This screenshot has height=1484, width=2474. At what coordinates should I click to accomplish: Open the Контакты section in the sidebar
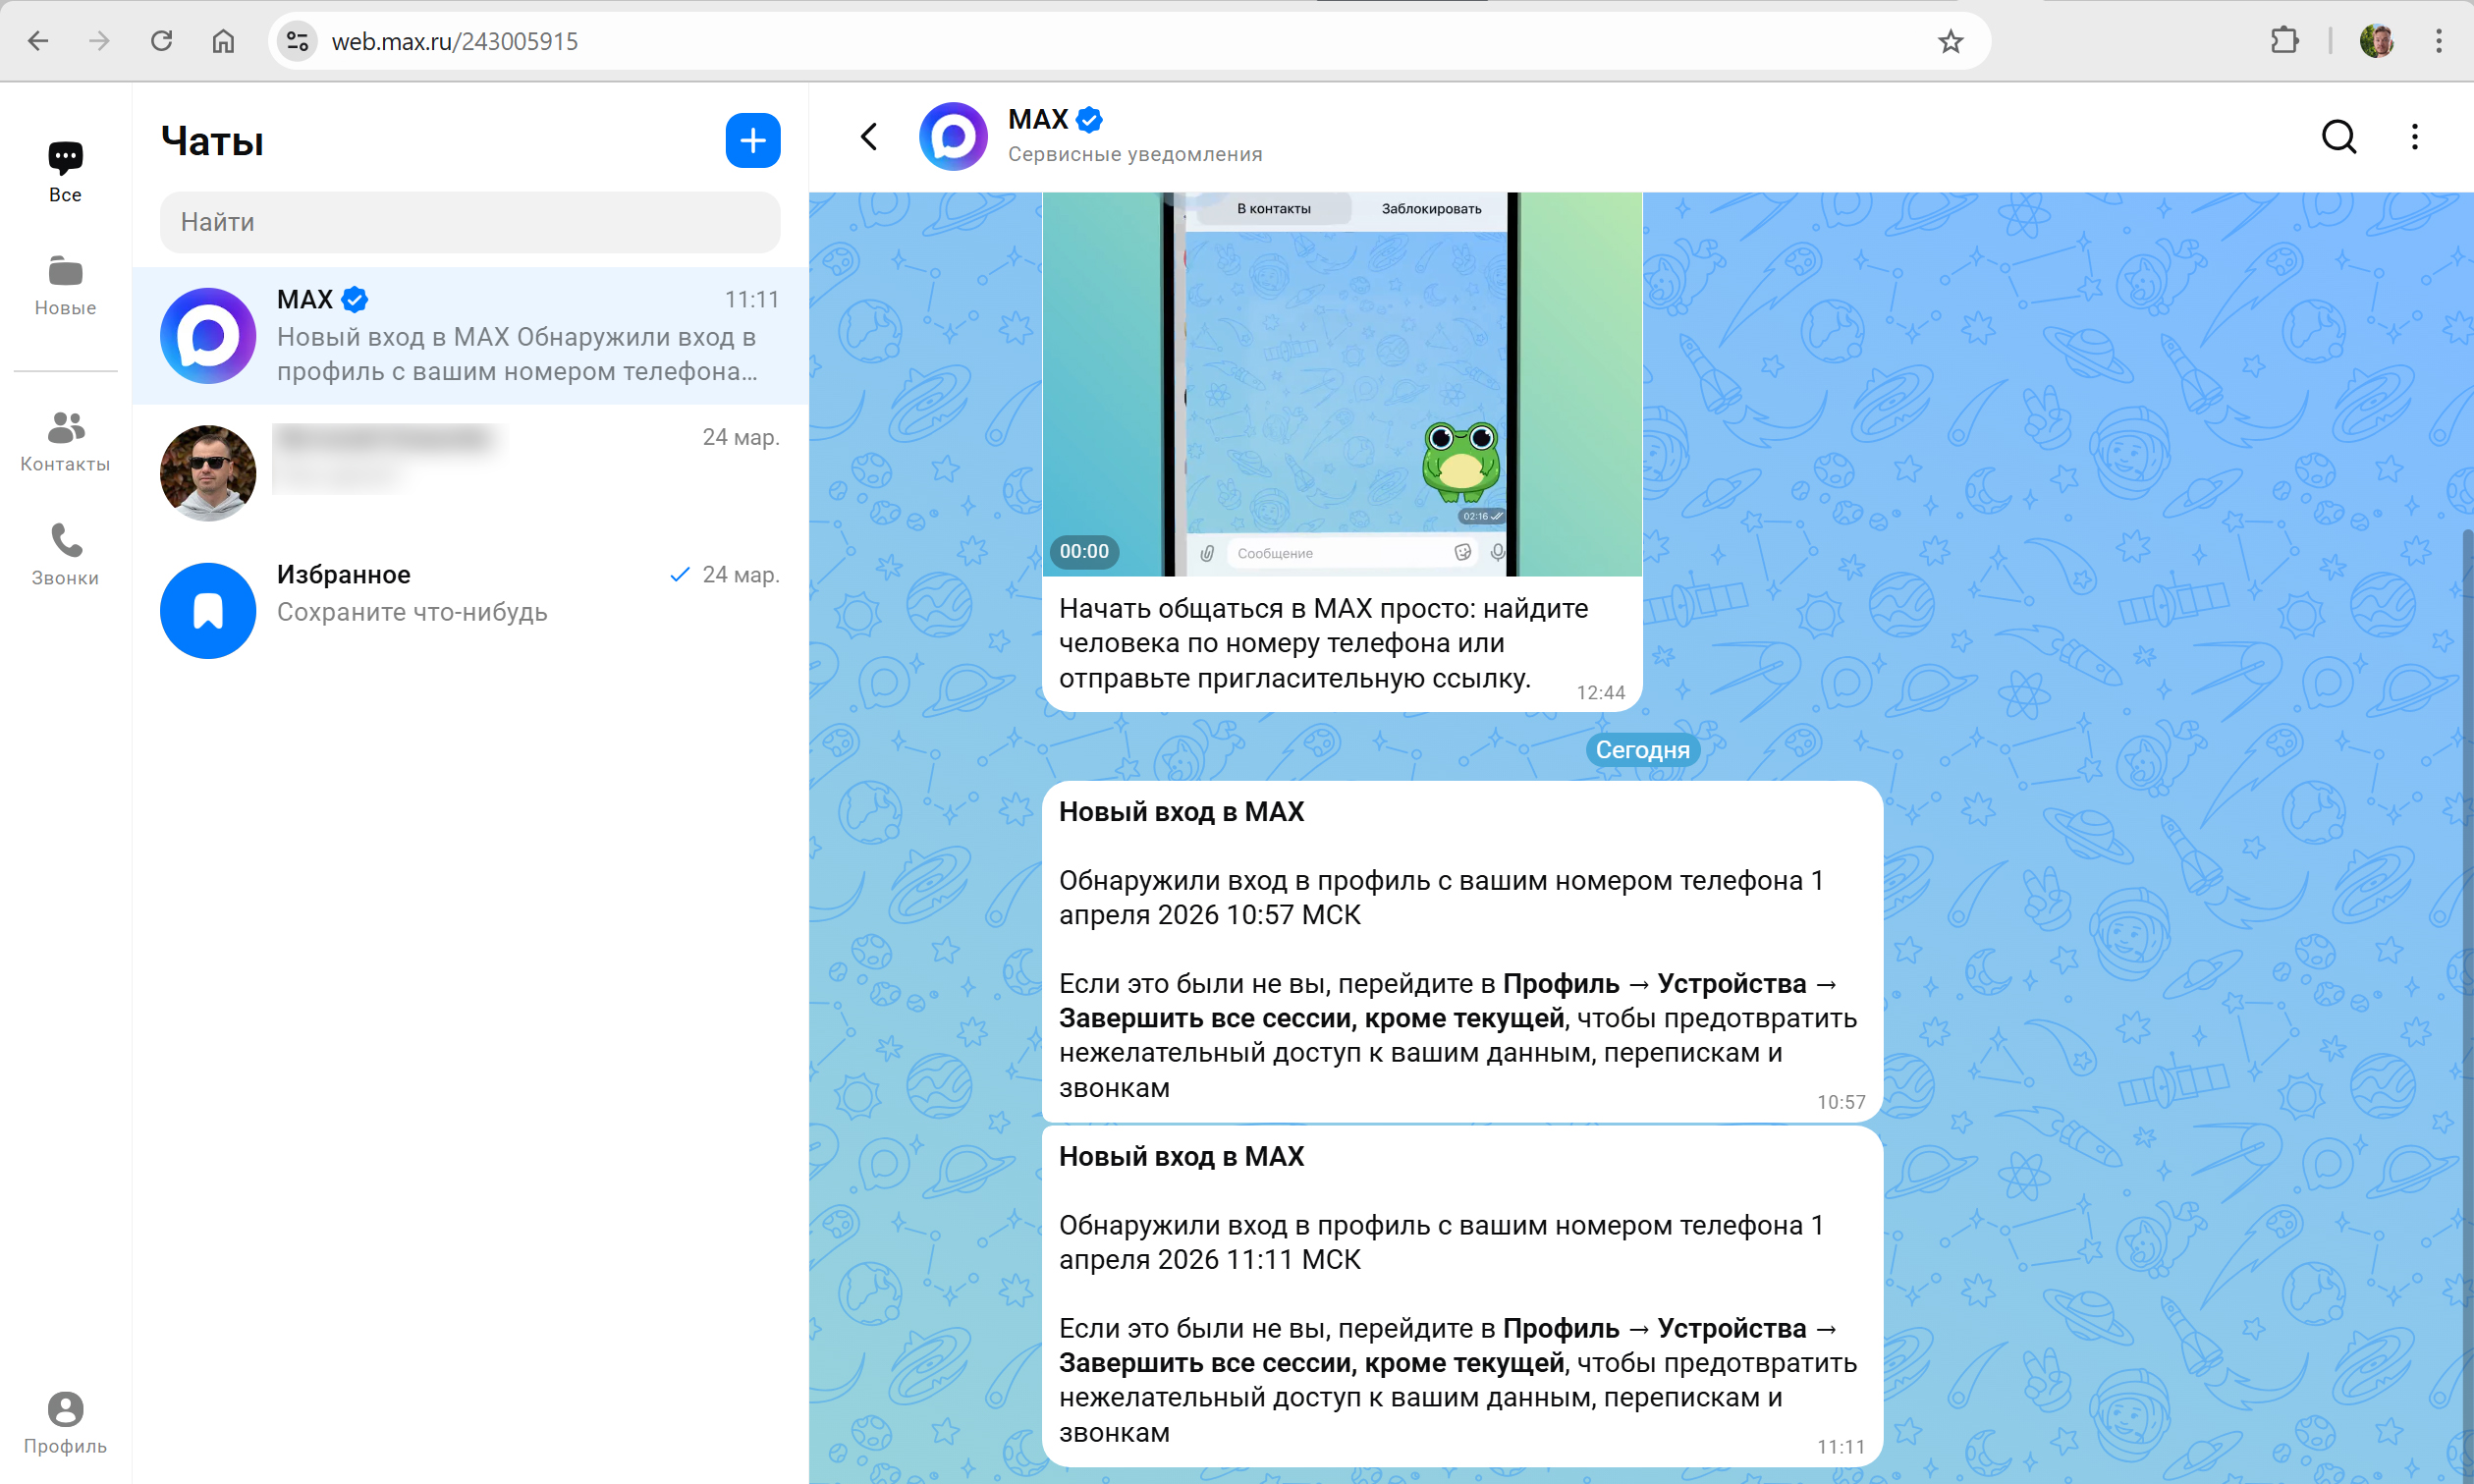tap(64, 440)
